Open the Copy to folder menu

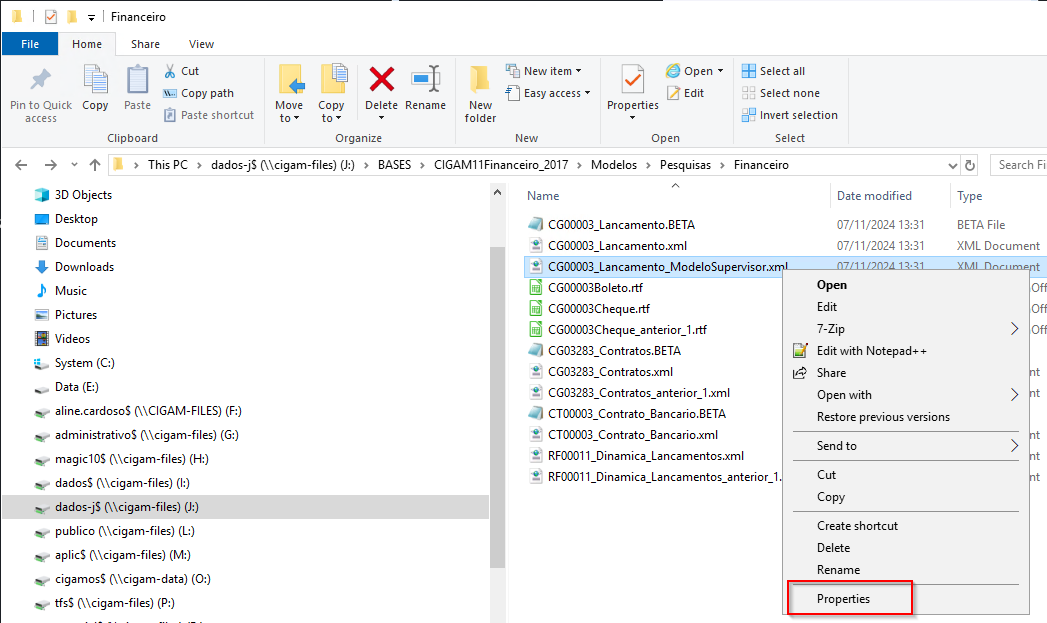331,93
